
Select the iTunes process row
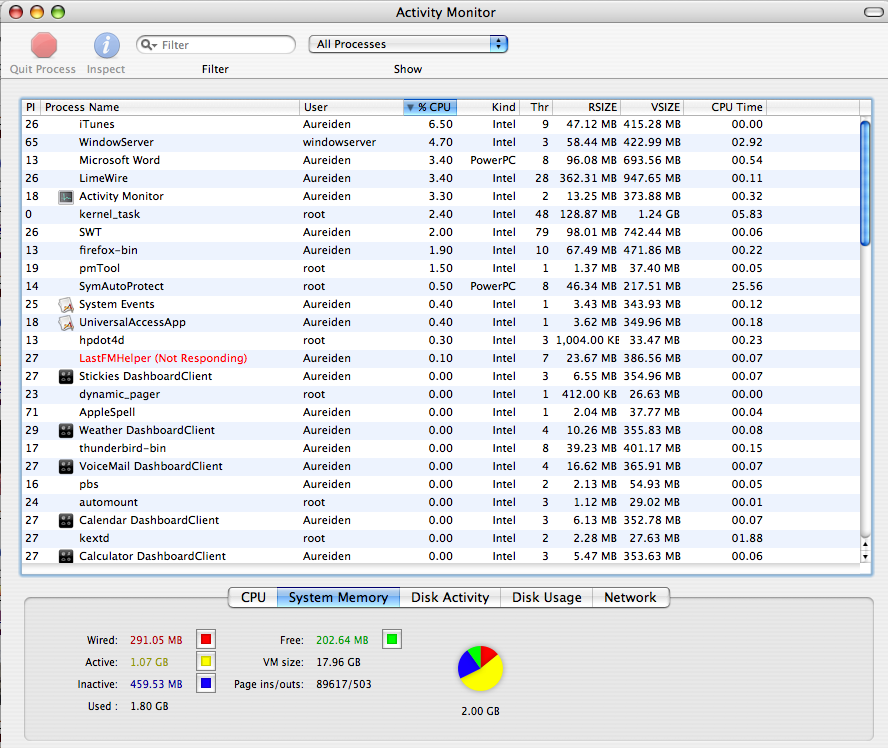441,124
